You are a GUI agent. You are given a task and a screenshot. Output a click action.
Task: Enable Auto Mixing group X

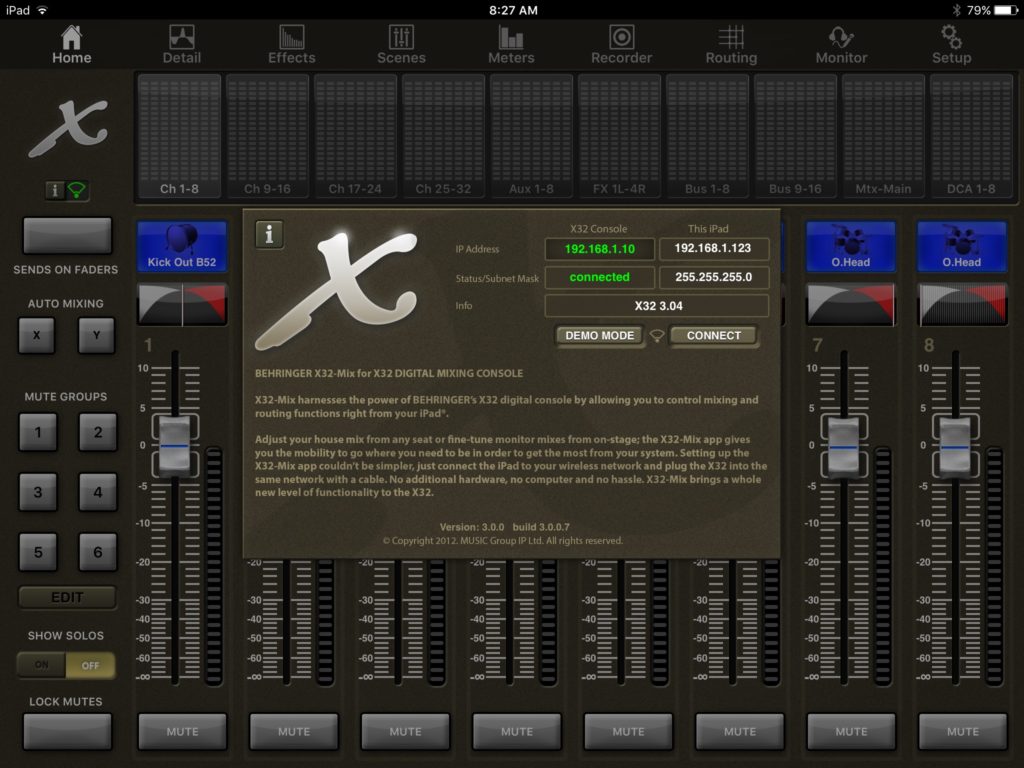pyautogui.click(x=37, y=336)
